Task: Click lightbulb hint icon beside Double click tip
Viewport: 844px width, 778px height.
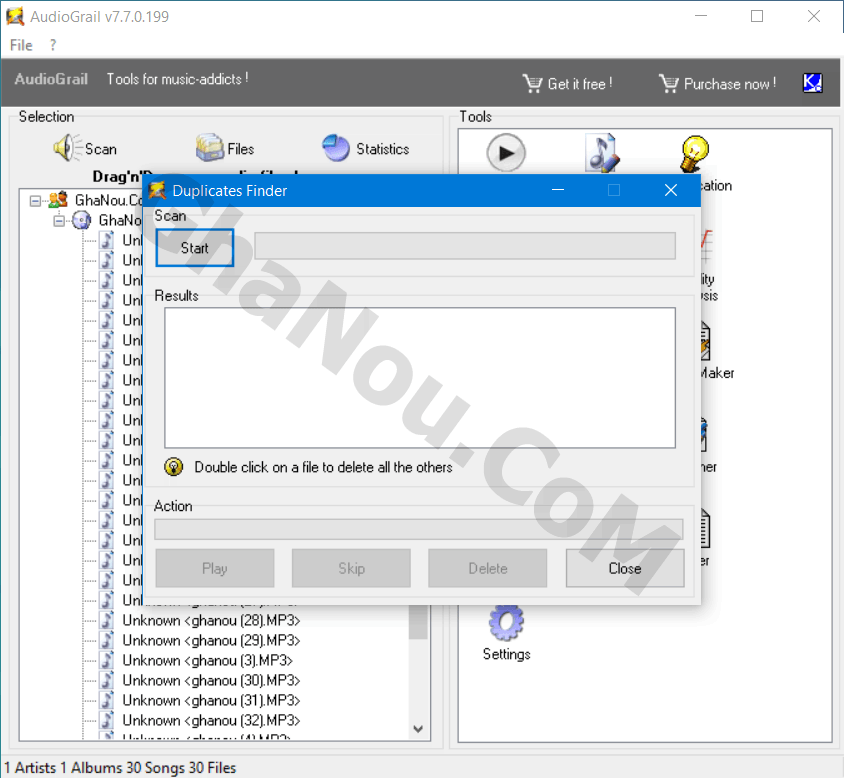Action: pyautogui.click(x=173, y=467)
